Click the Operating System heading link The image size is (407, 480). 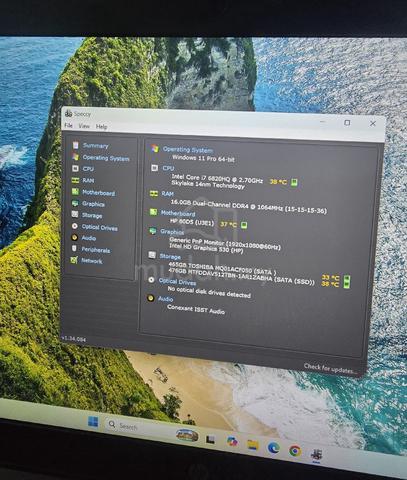click(x=188, y=150)
